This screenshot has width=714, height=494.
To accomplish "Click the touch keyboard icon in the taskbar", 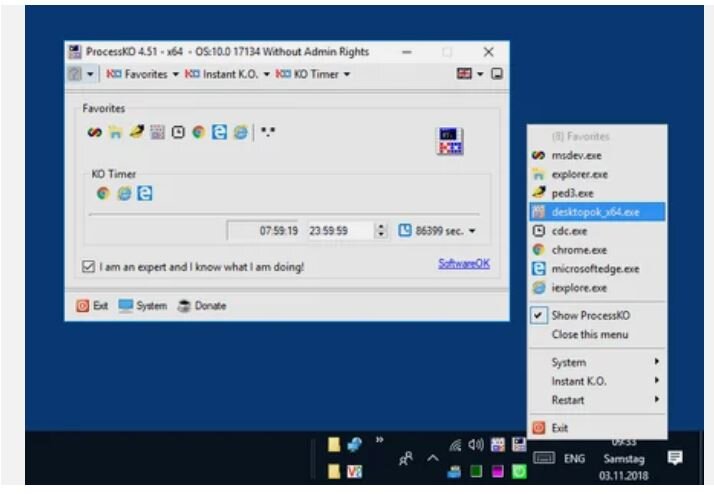I will 544,458.
